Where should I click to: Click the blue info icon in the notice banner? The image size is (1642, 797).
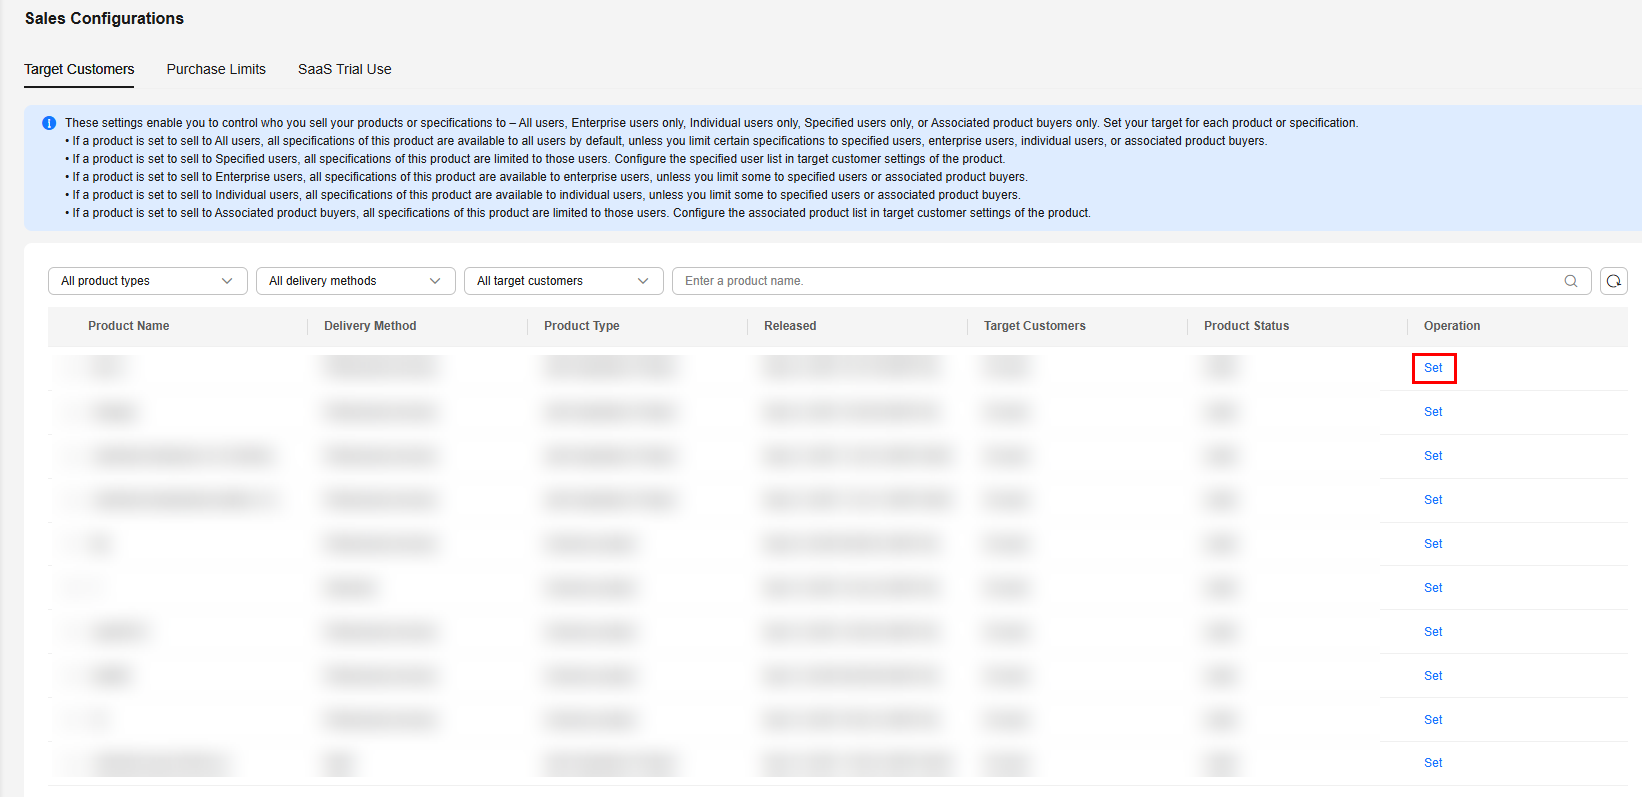coord(49,123)
